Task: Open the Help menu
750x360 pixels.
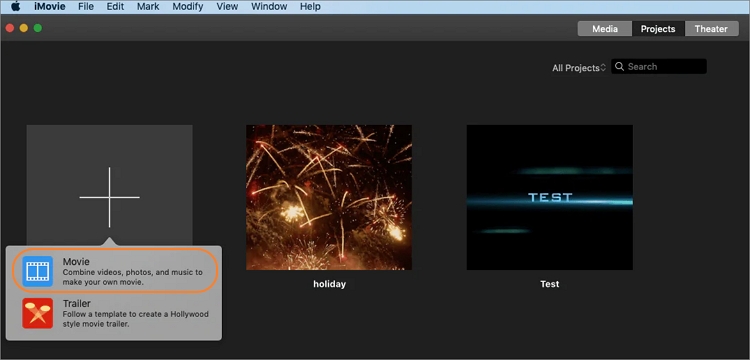Action: 310,7
